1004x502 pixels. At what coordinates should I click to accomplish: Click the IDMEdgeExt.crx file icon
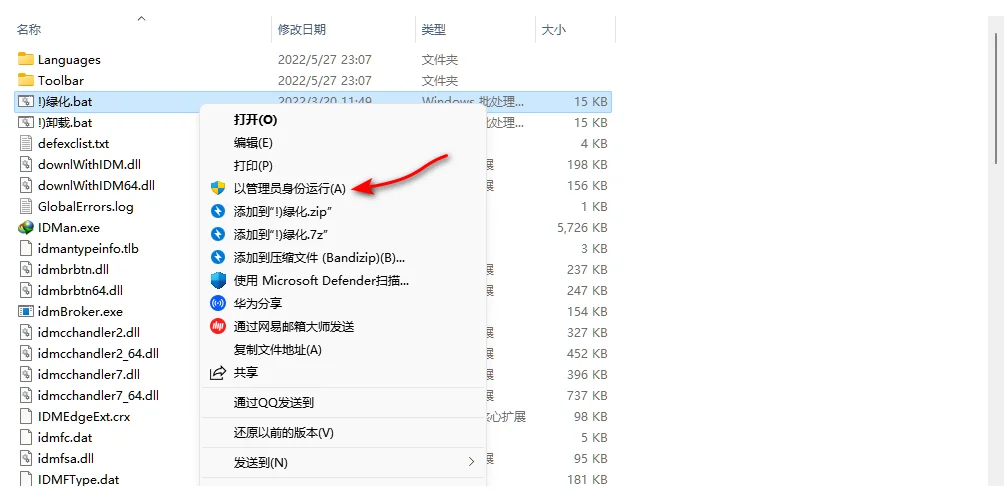(26, 417)
